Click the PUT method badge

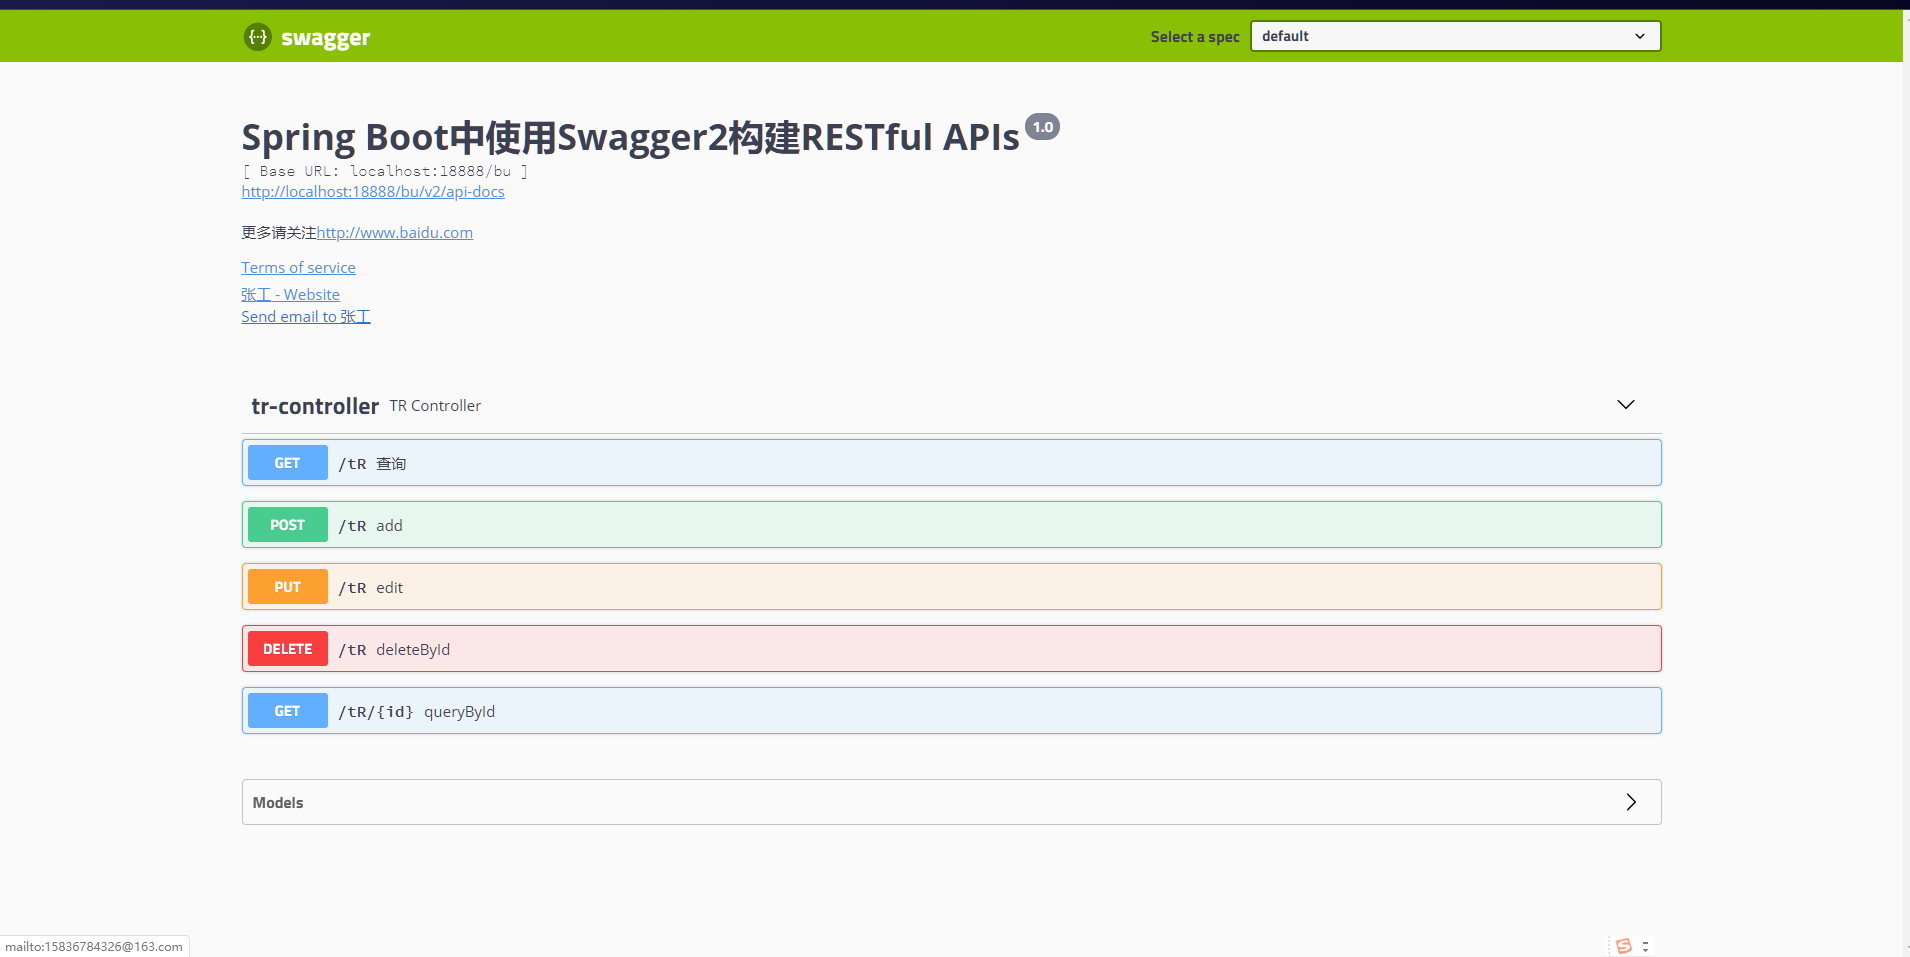click(288, 587)
